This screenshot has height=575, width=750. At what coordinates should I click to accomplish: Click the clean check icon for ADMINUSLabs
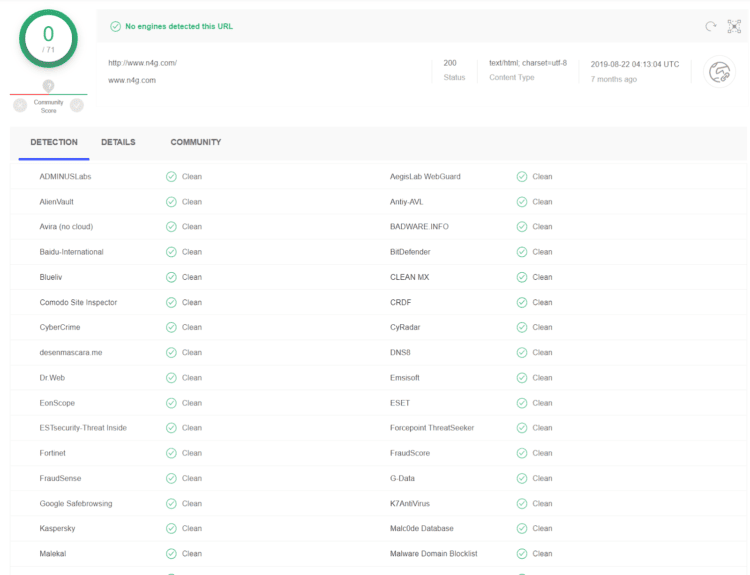[171, 177]
